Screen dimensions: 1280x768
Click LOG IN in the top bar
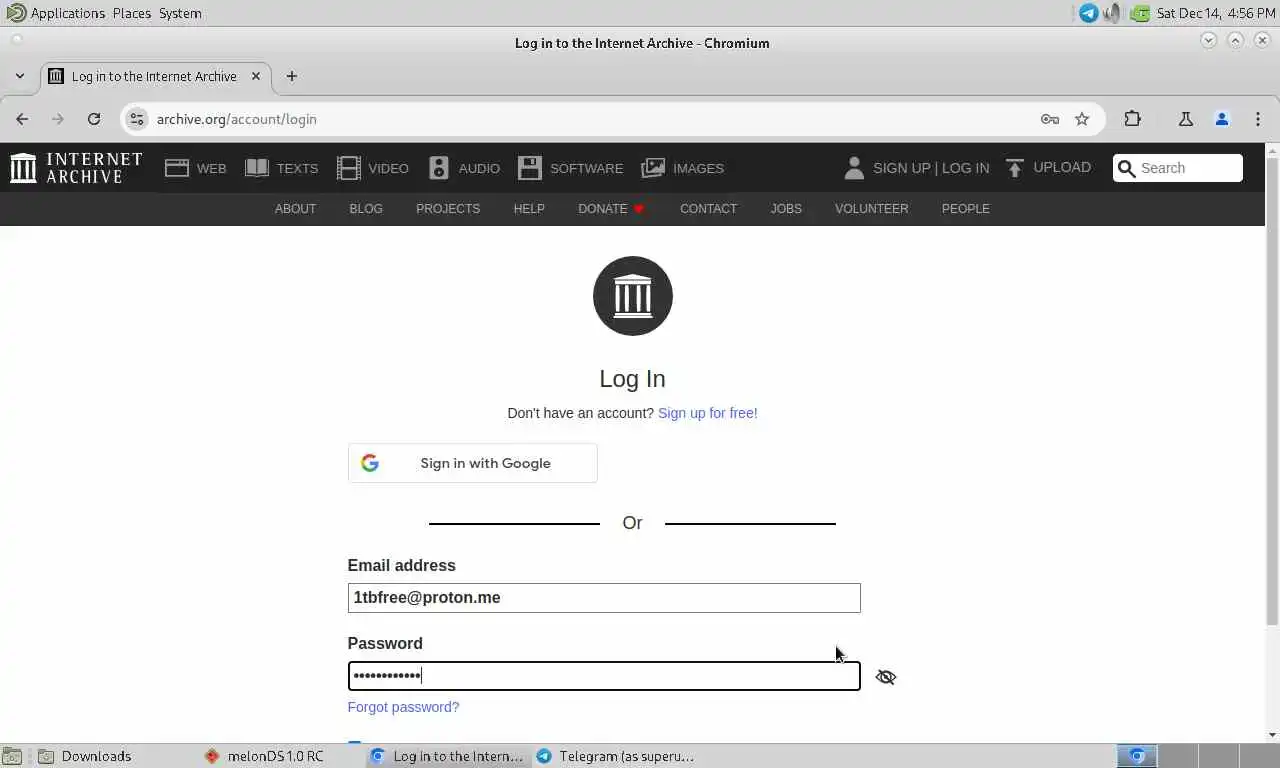coord(965,168)
